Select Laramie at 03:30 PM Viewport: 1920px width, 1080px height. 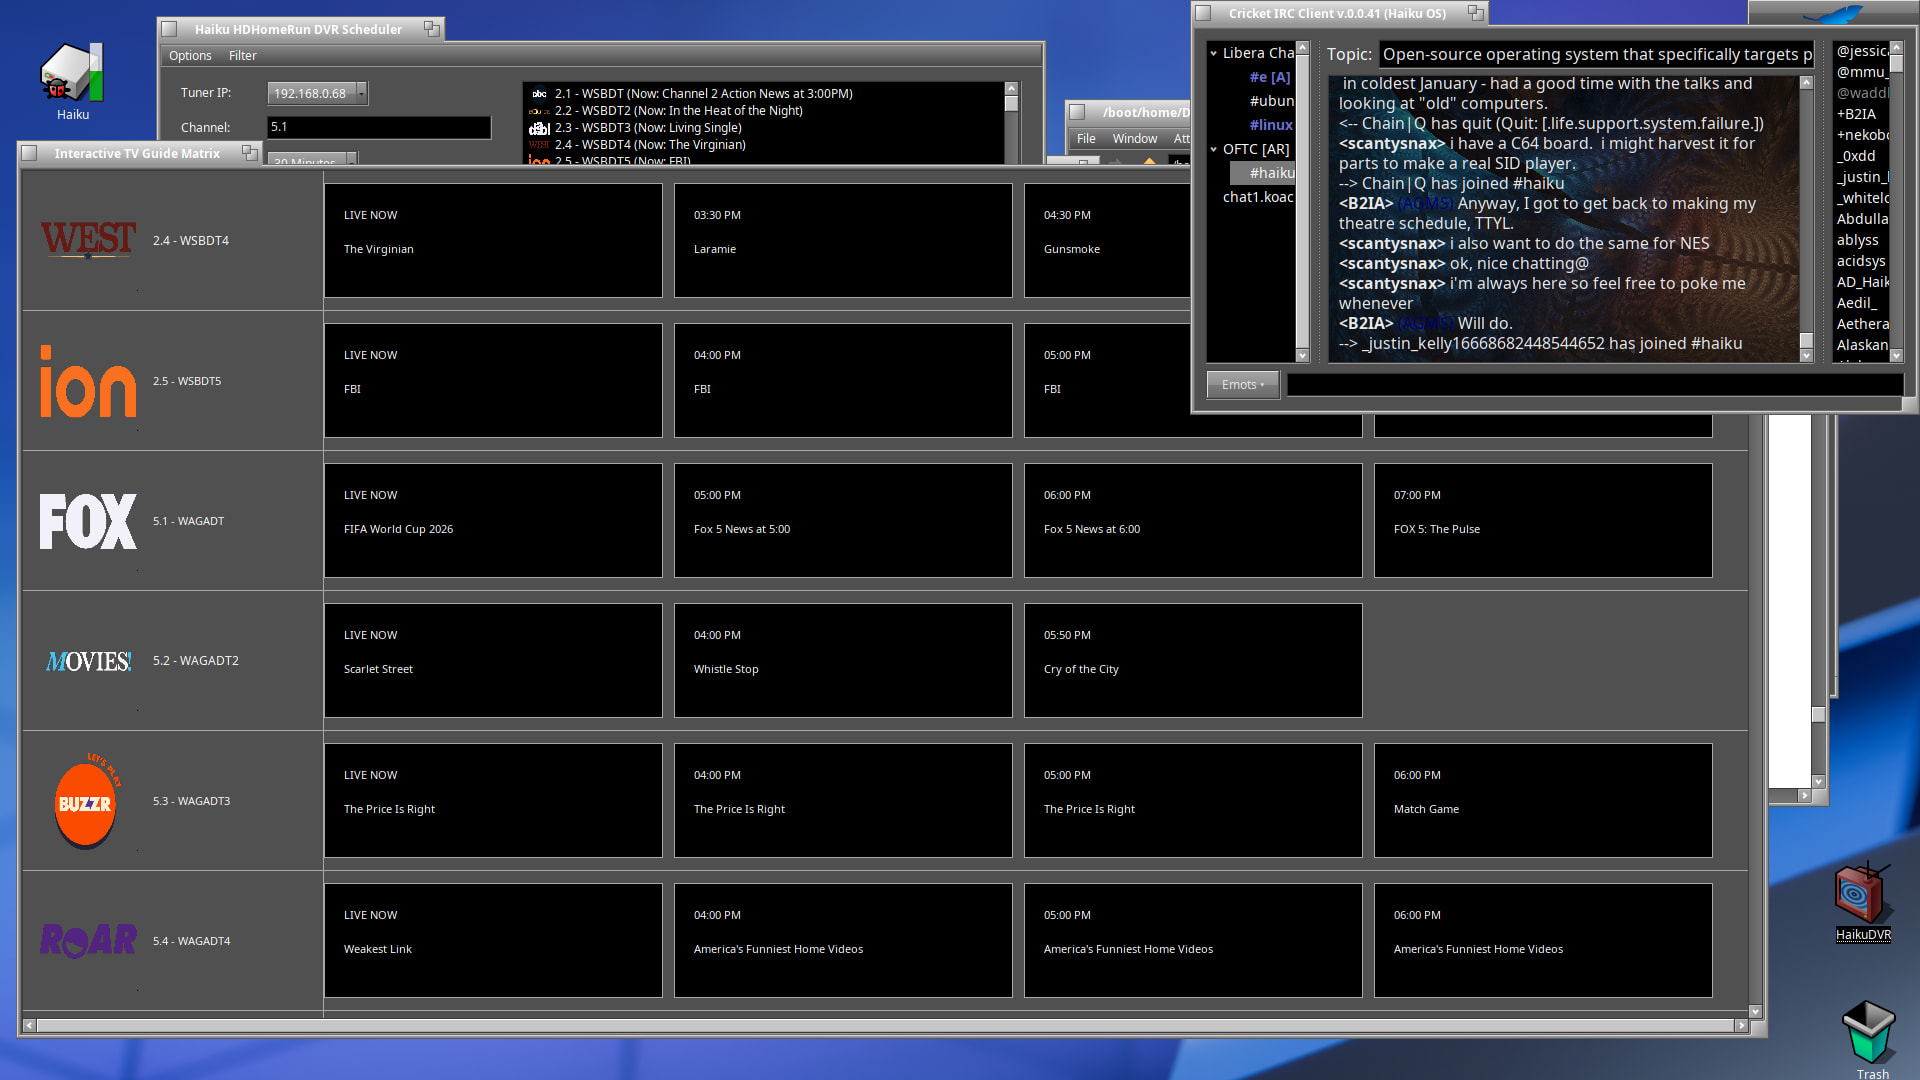coord(843,240)
